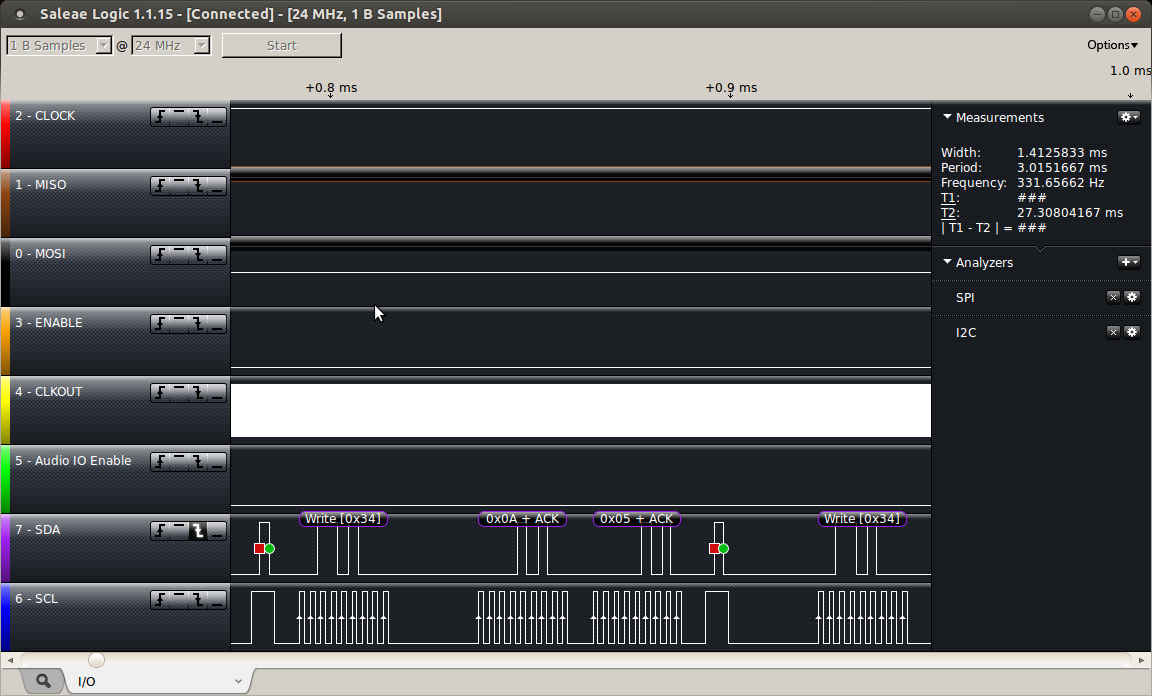Set falling edge trigger on MISO channel
Screen dimensions: 1152x696
(199, 186)
